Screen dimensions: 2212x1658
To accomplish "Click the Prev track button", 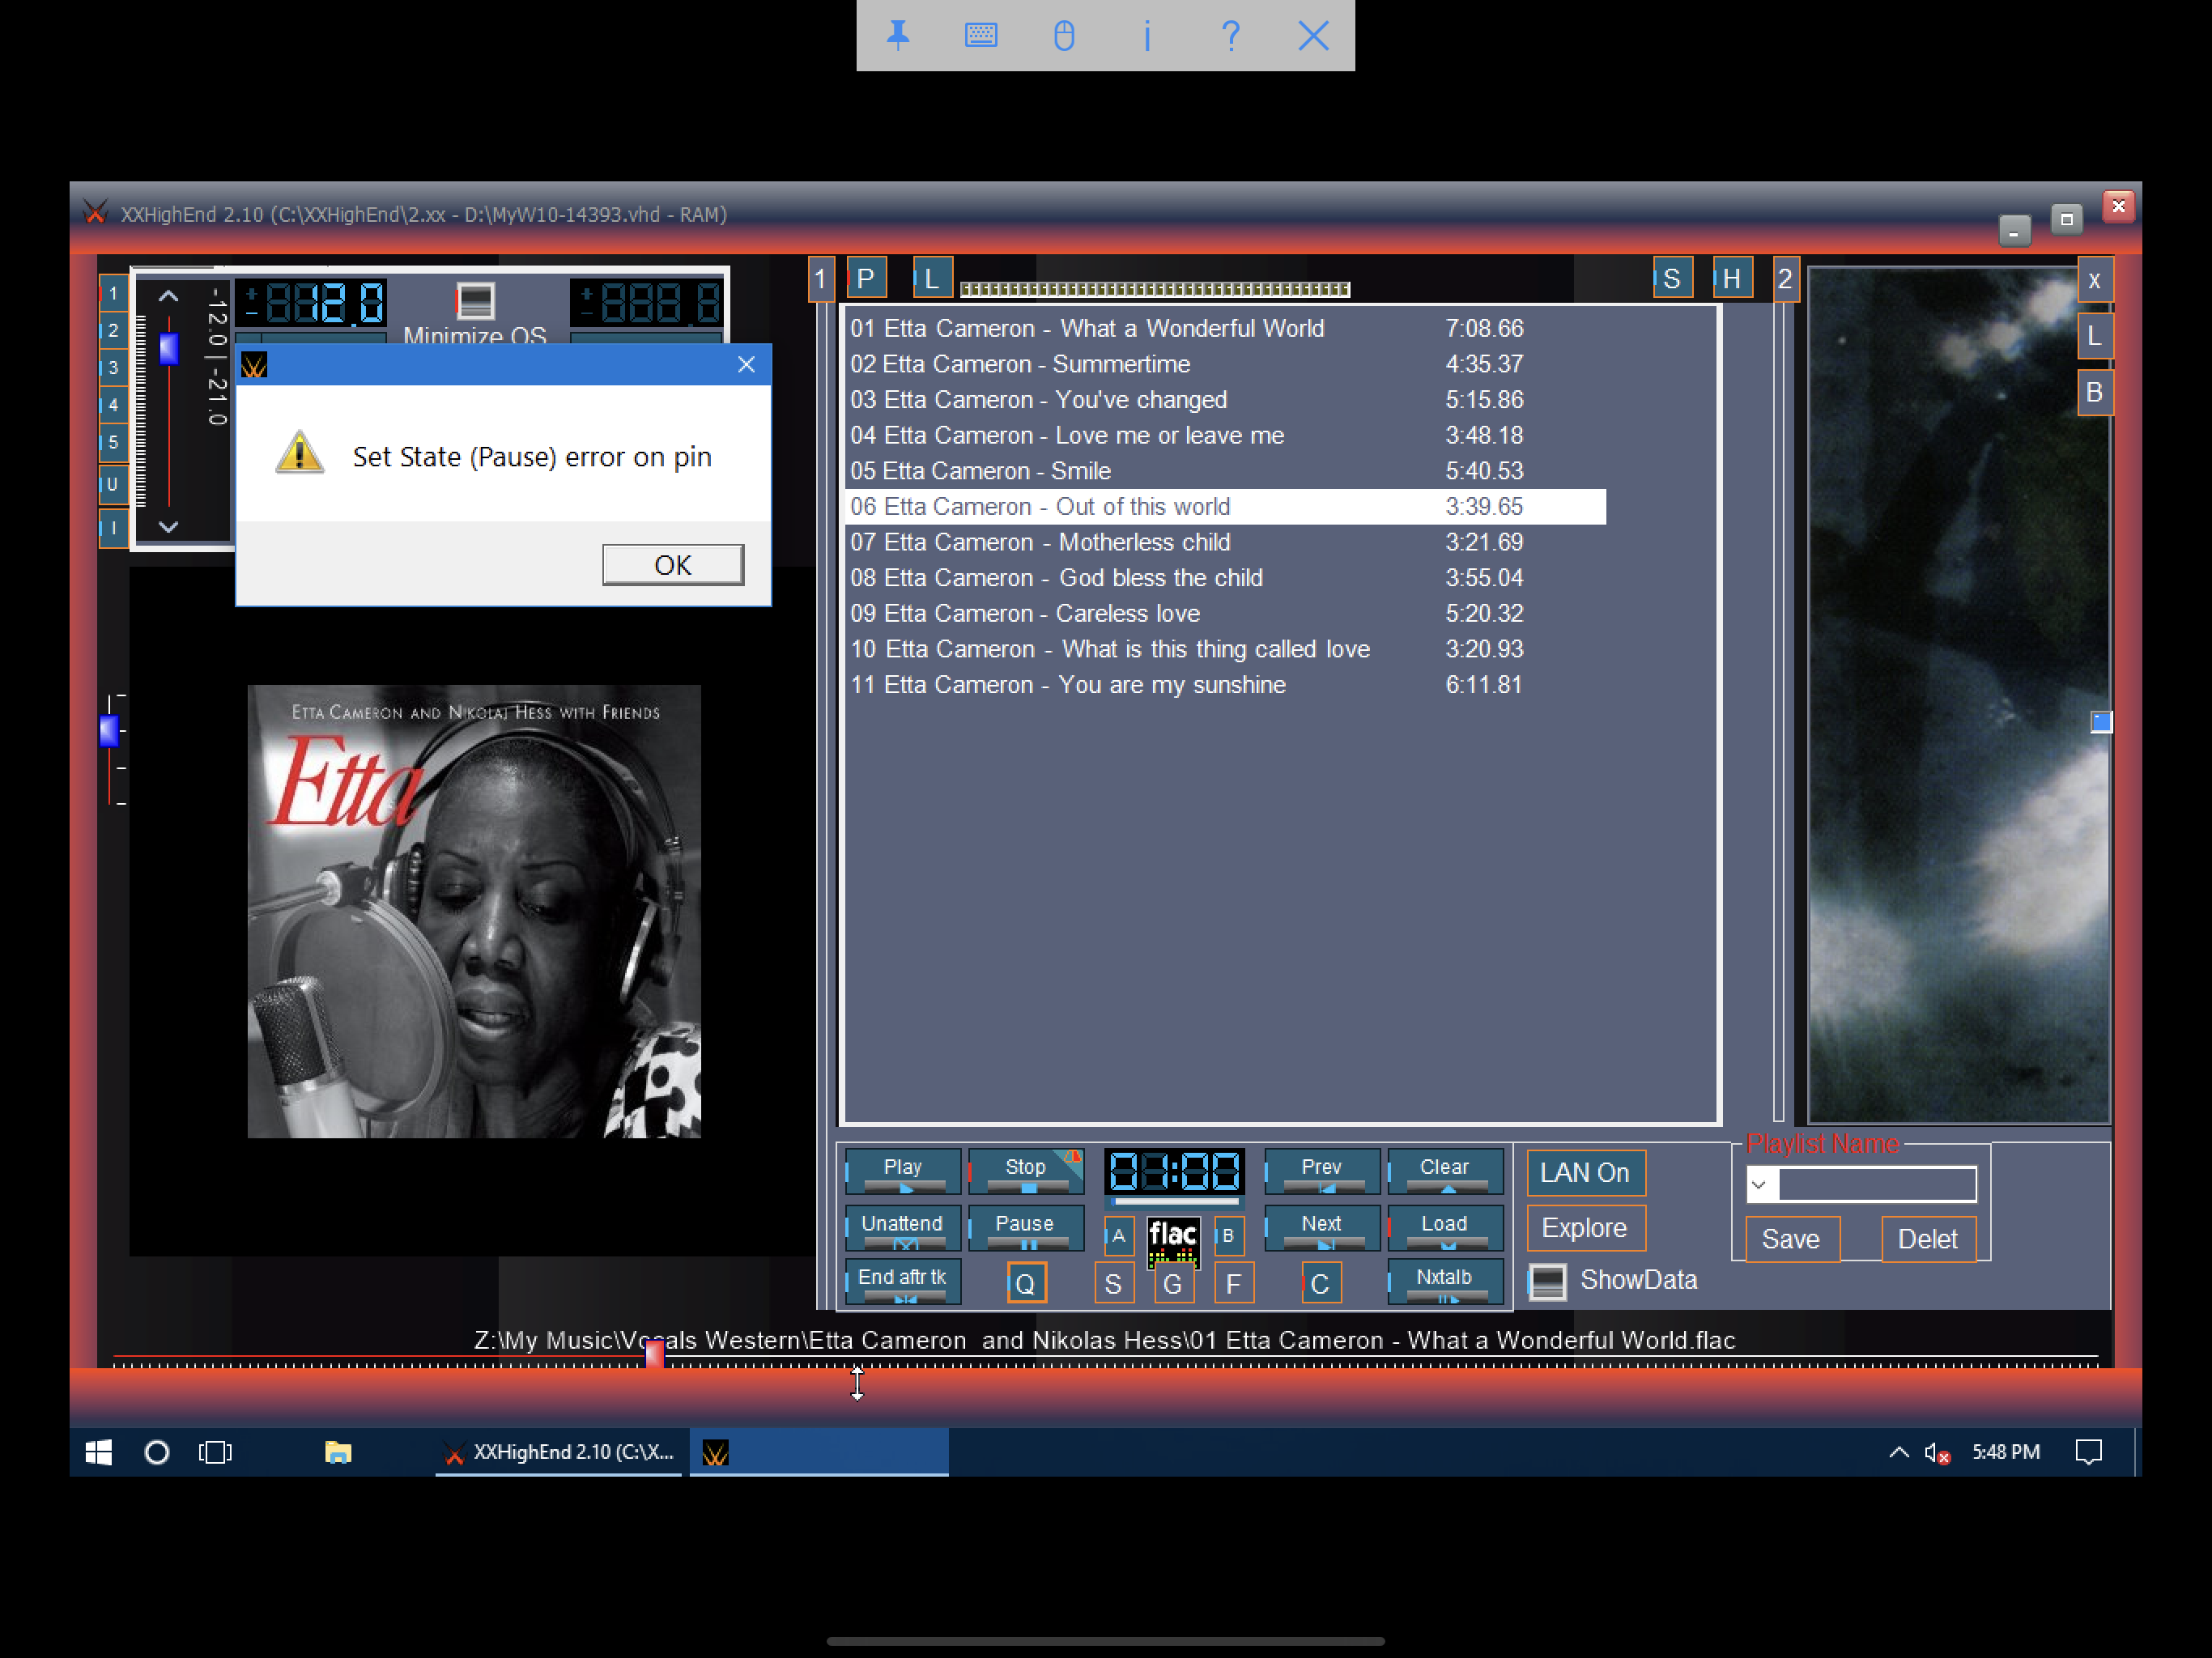I will pyautogui.click(x=1322, y=1171).
